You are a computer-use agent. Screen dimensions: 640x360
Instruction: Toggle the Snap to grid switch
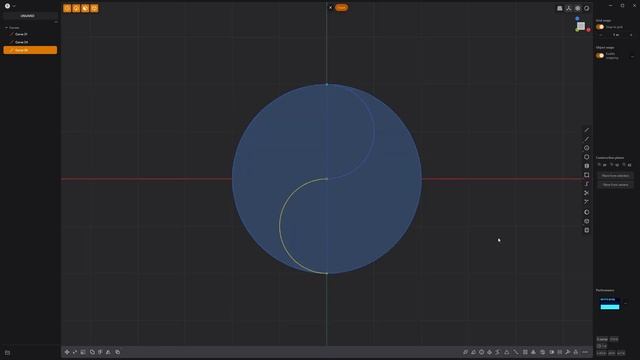click(600, 27)
